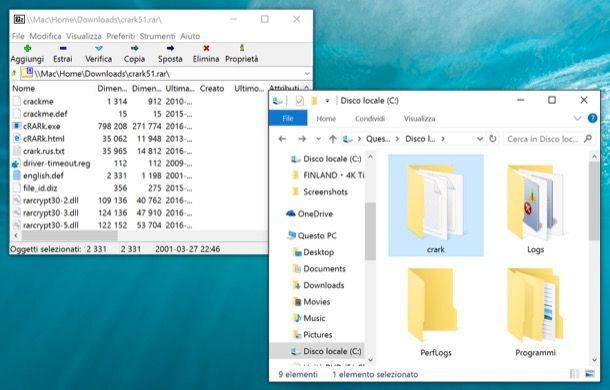Screen dimensions: 610x390
Task: Select Questo PC in the navigation pane
Action: coord(312,235)
